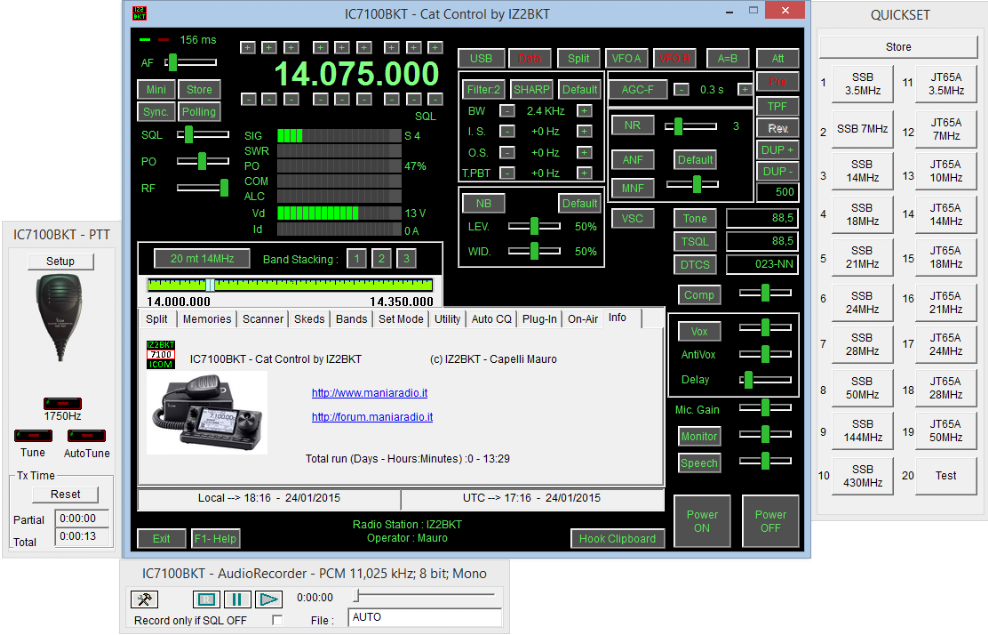Click Store in the QUICKSET panel
This screenshot has height=635, width=988.
tap(898, 47)
